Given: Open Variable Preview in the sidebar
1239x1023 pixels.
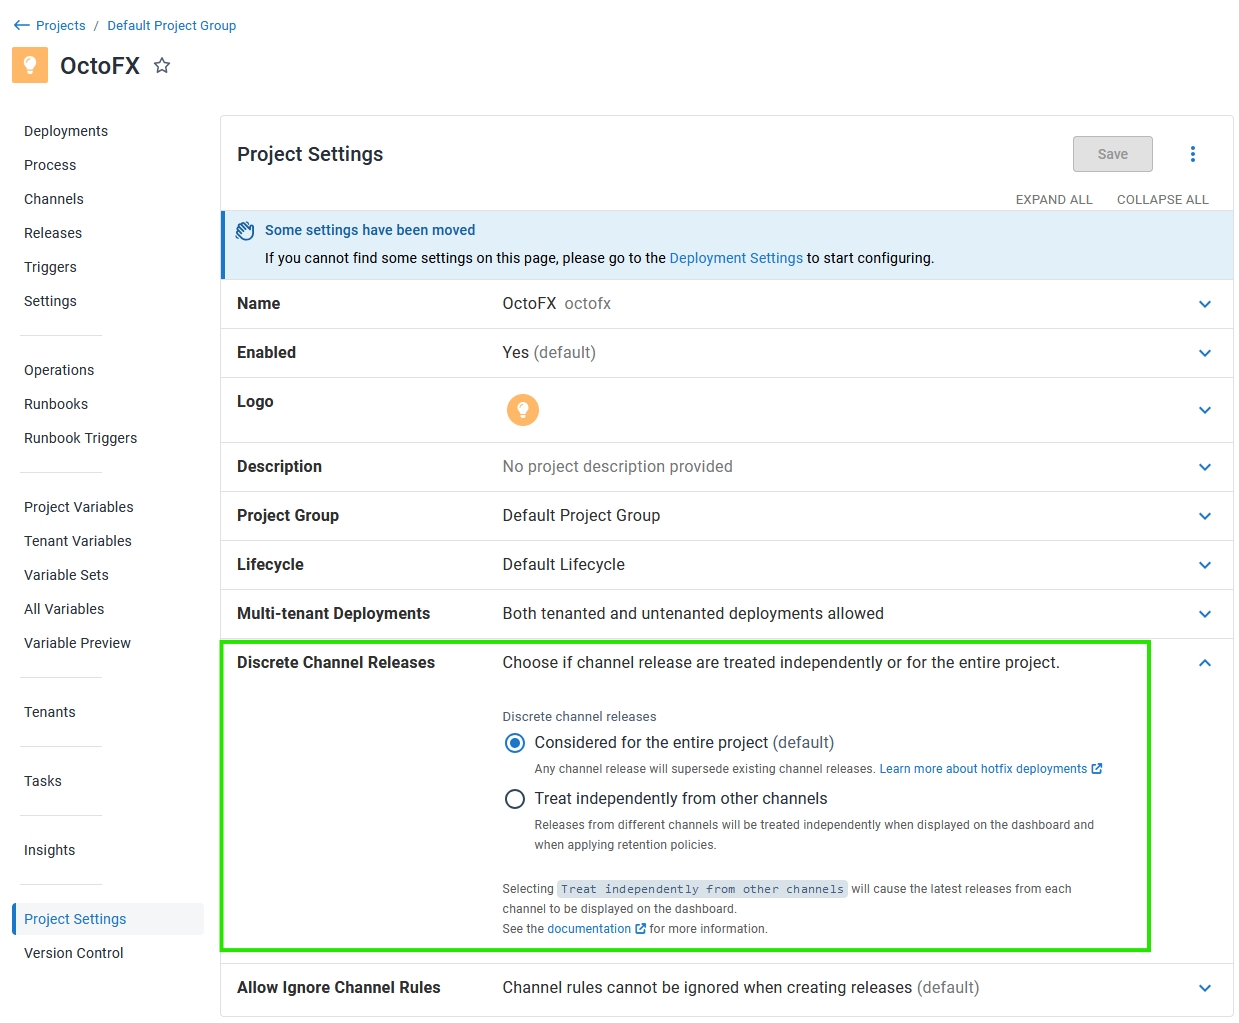Looking at the screenshot, I should pos(77,643).
